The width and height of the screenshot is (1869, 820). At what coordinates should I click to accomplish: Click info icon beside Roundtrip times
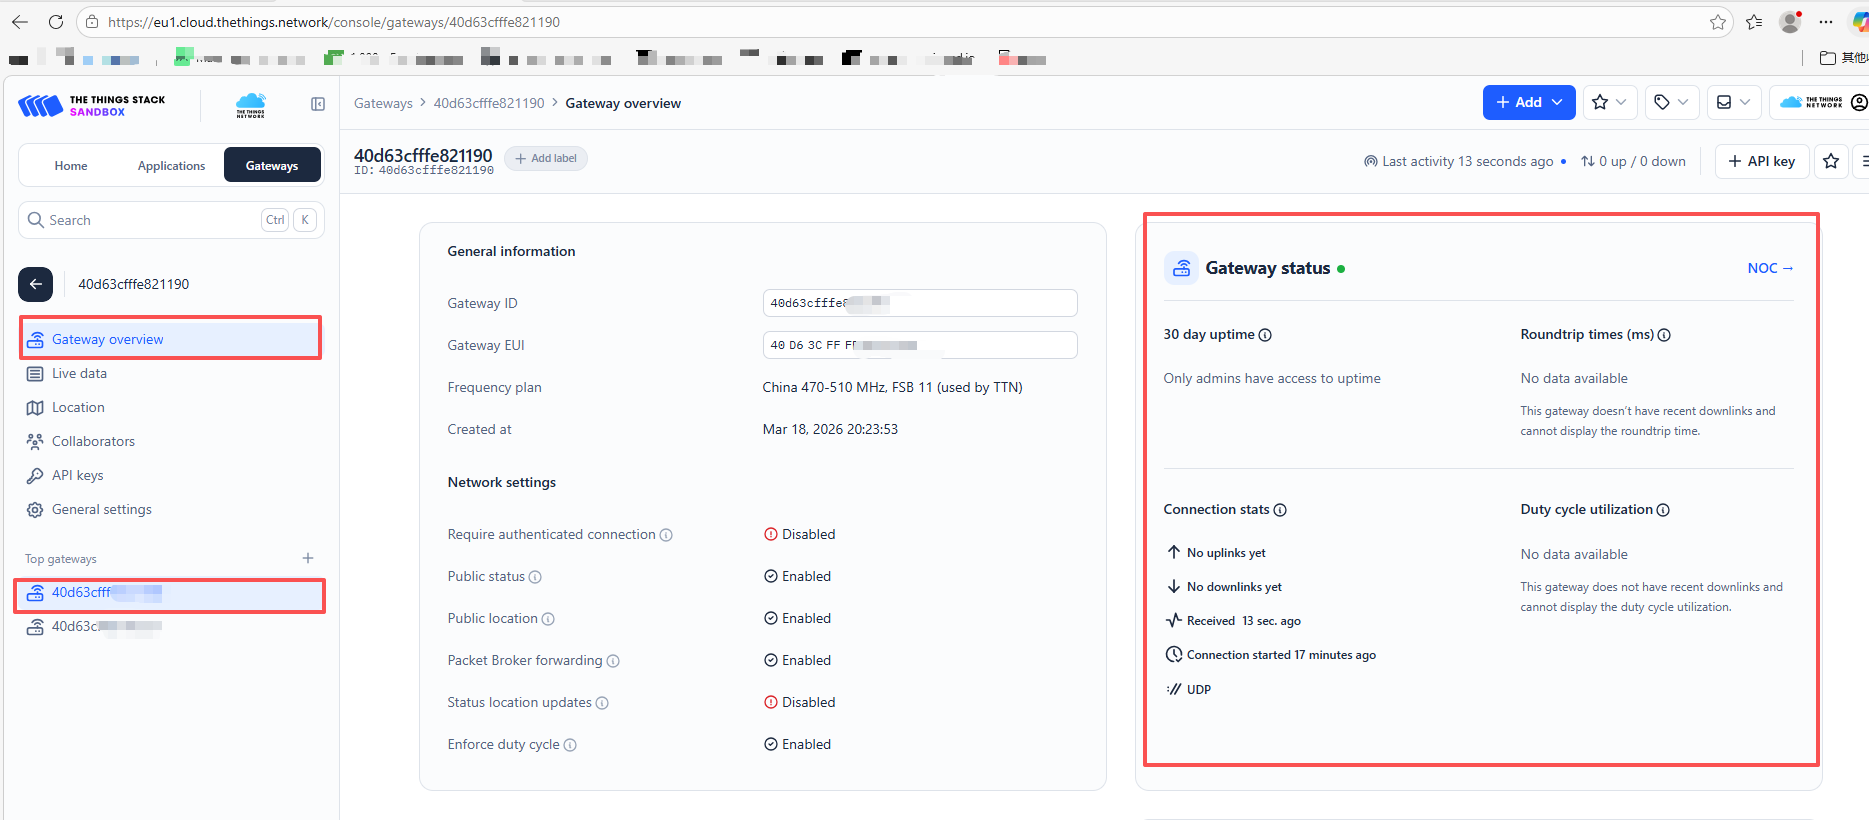pos(1664,335)
